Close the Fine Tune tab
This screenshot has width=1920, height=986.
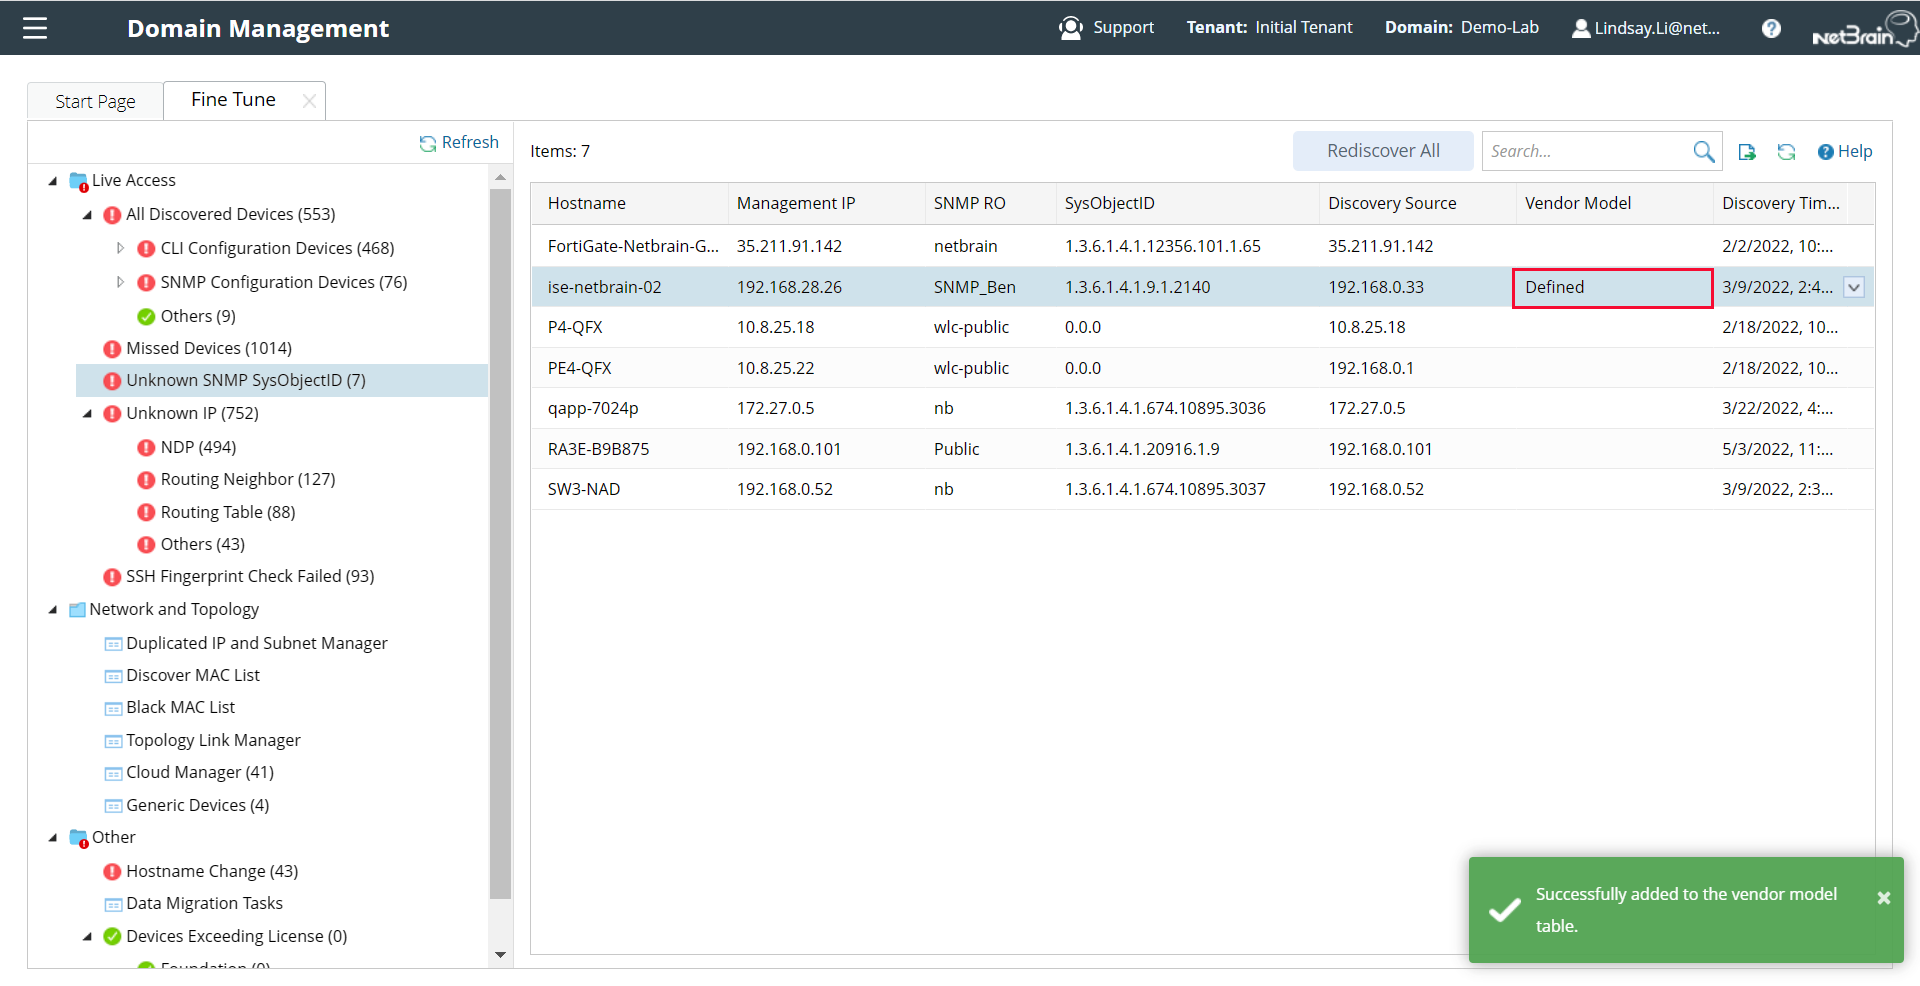pyautogui.click(x=309, y=100)
